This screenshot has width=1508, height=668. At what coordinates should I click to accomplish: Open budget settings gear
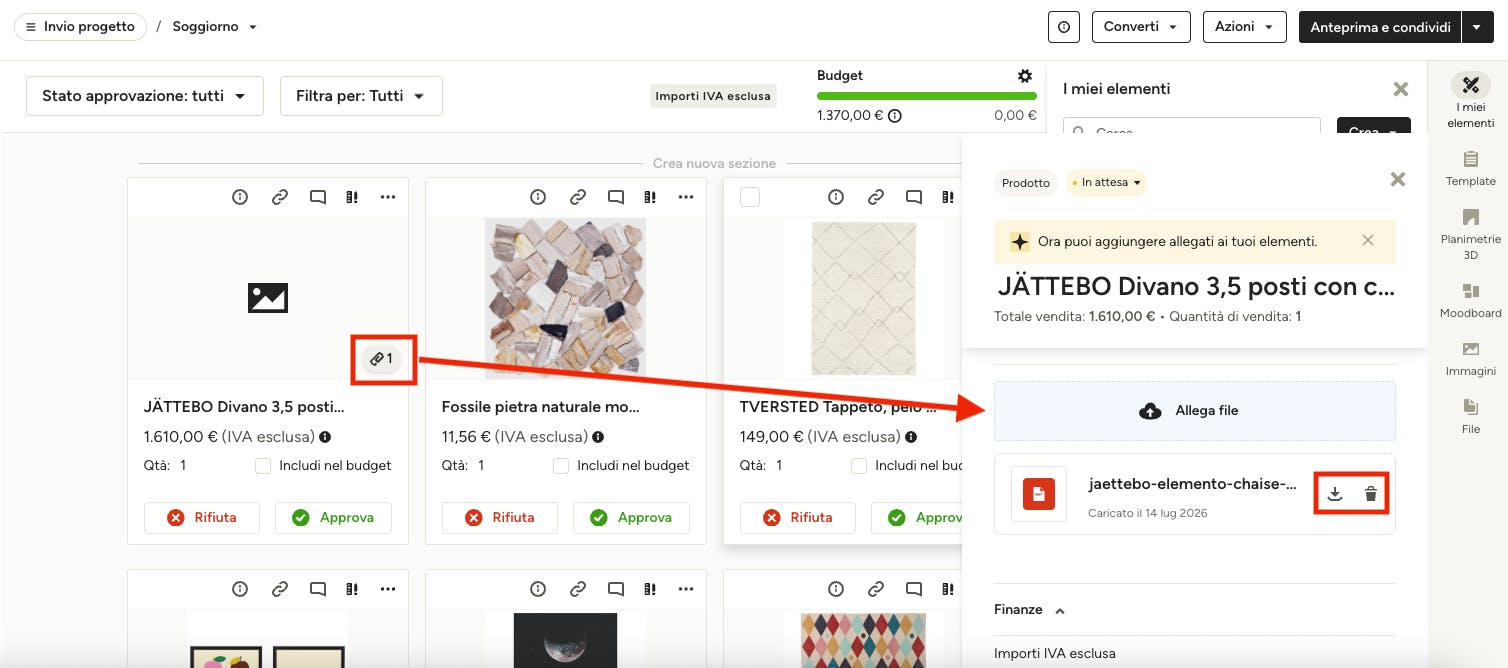(1025, 76)
